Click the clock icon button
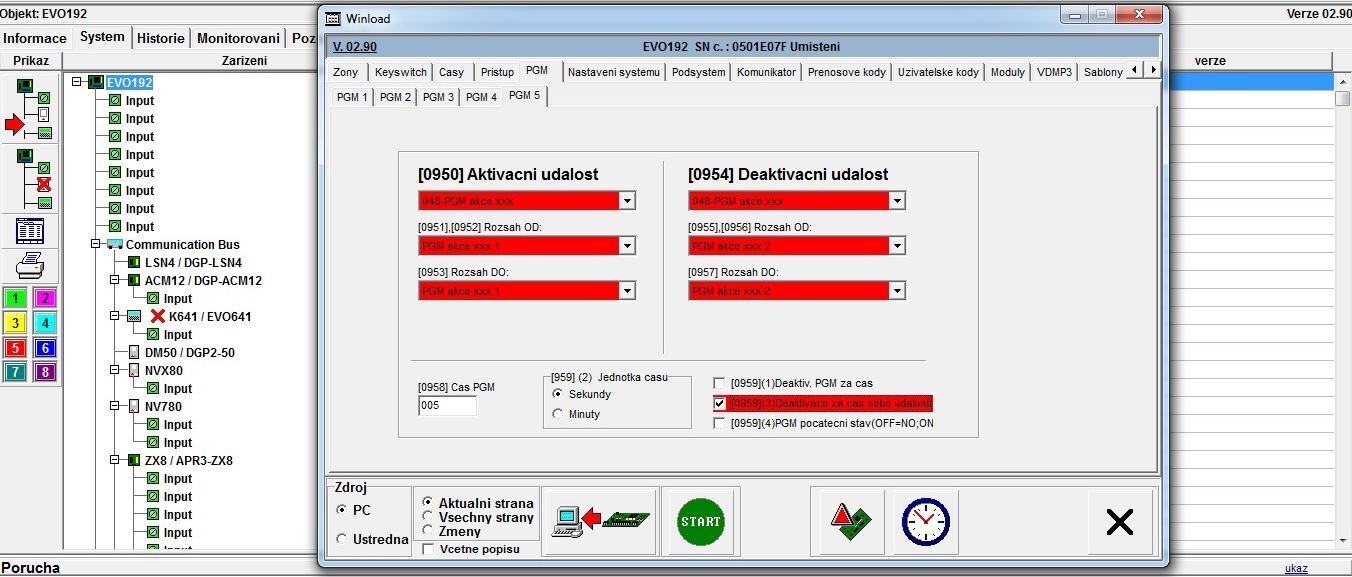1352x577 pixels. tap(925, 521)
